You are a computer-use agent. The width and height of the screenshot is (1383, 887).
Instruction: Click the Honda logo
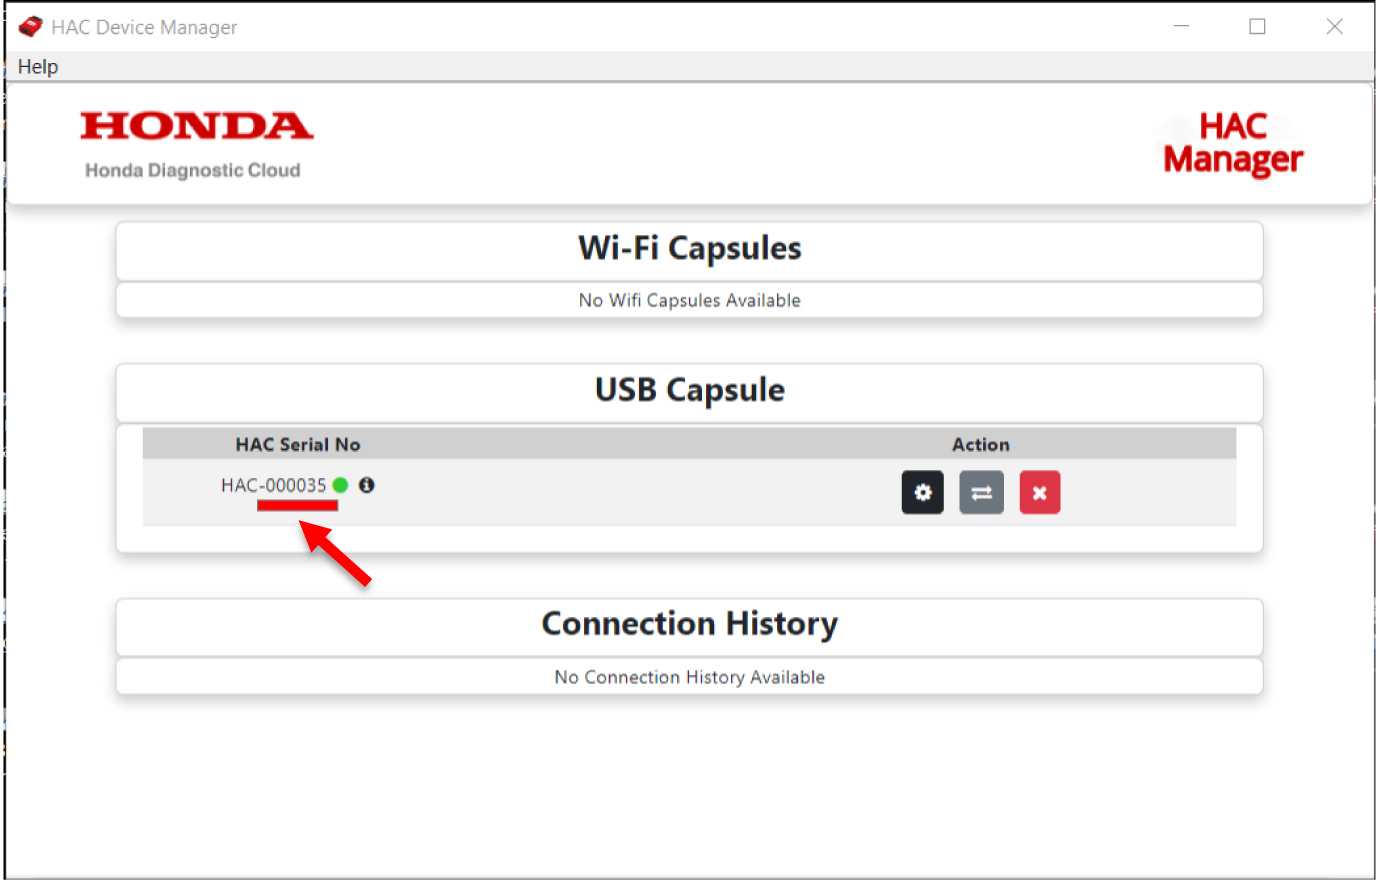tap(197, 126)
